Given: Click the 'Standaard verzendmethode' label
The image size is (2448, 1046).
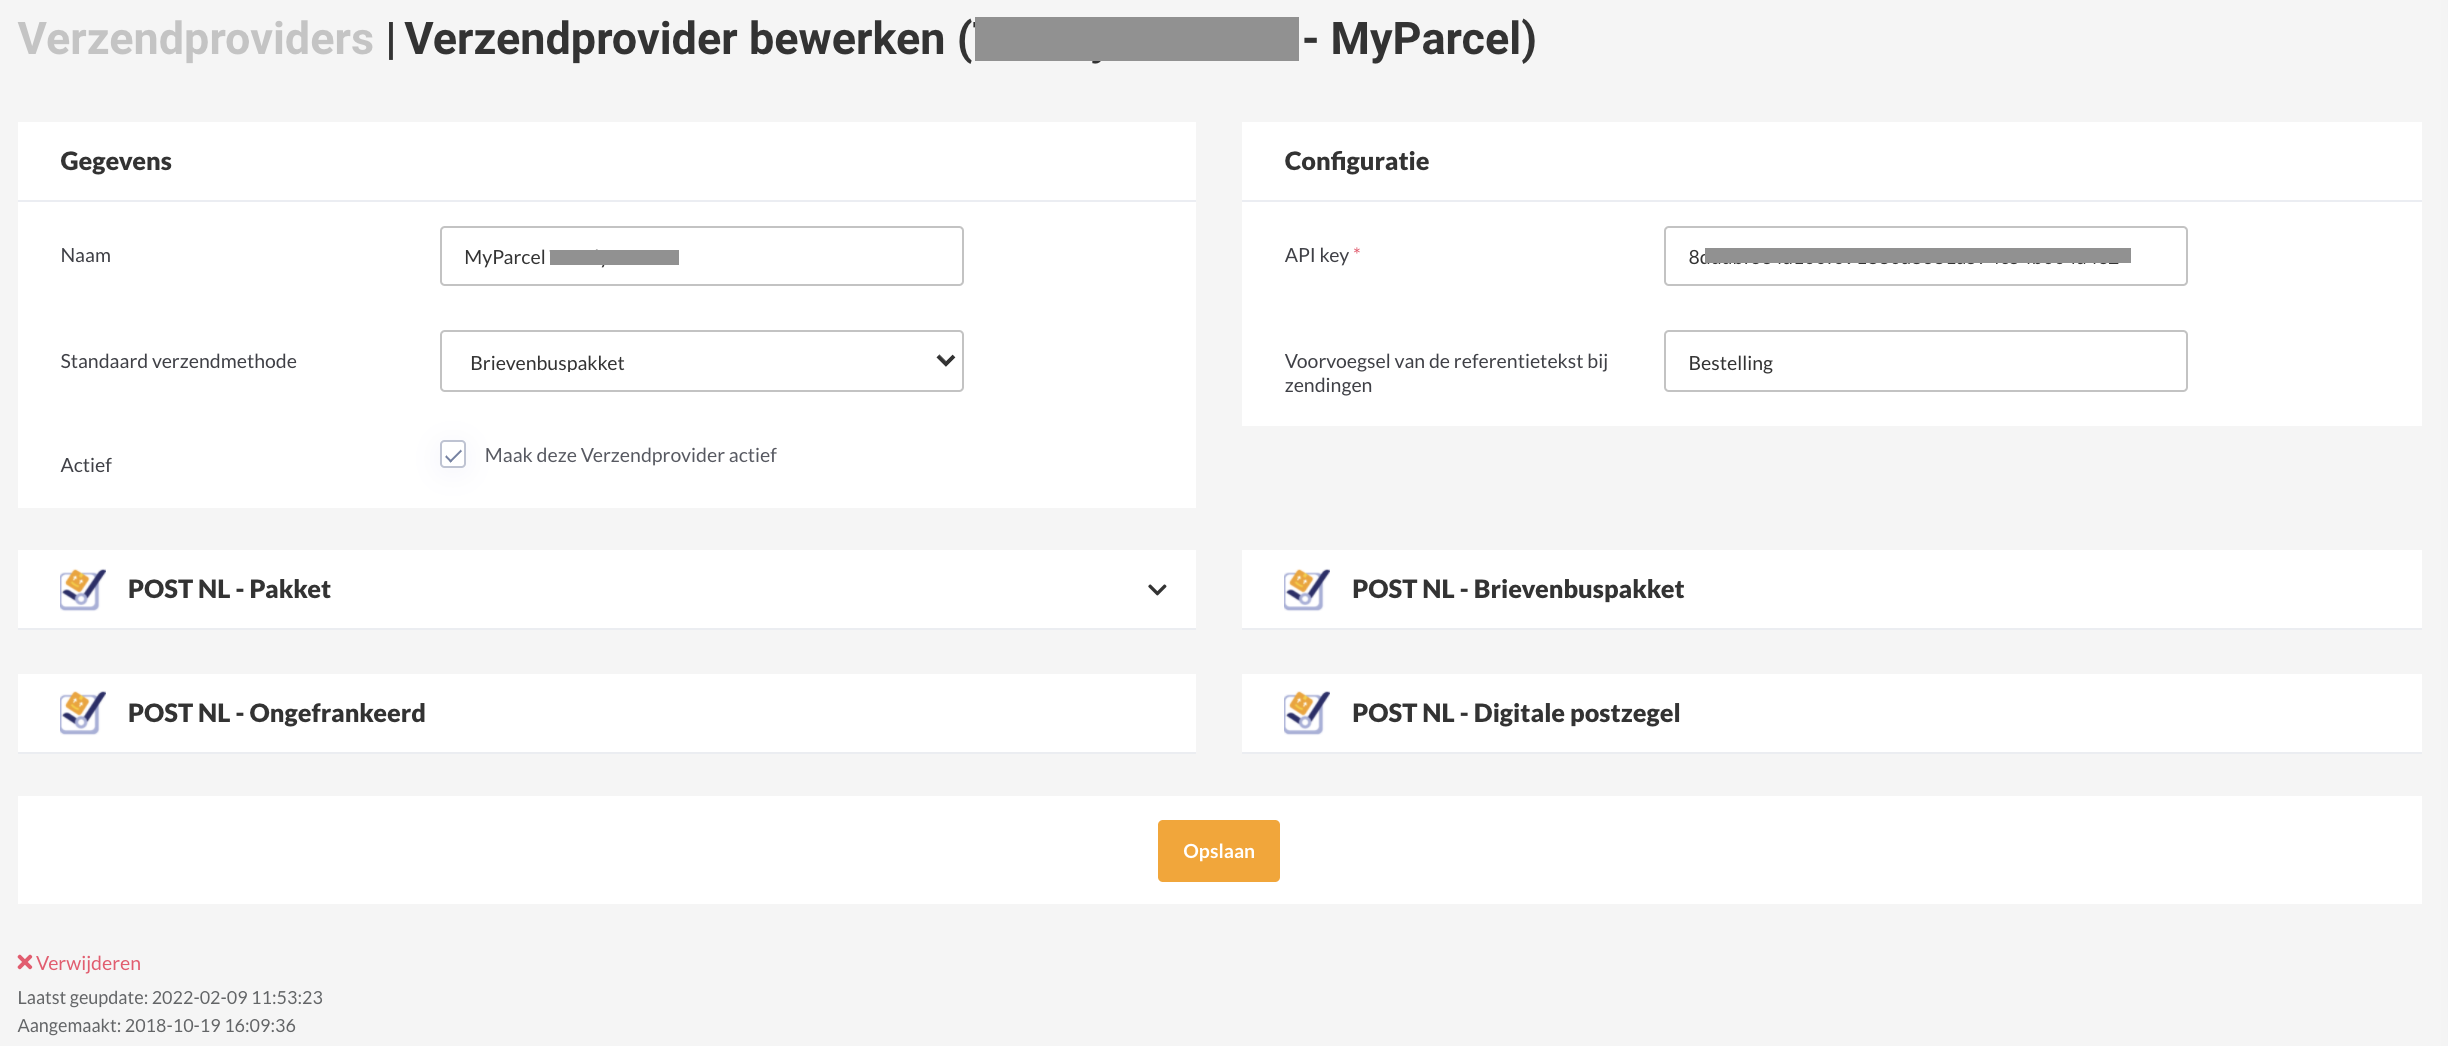Looking at the screenshot, I should coord(178,361).
